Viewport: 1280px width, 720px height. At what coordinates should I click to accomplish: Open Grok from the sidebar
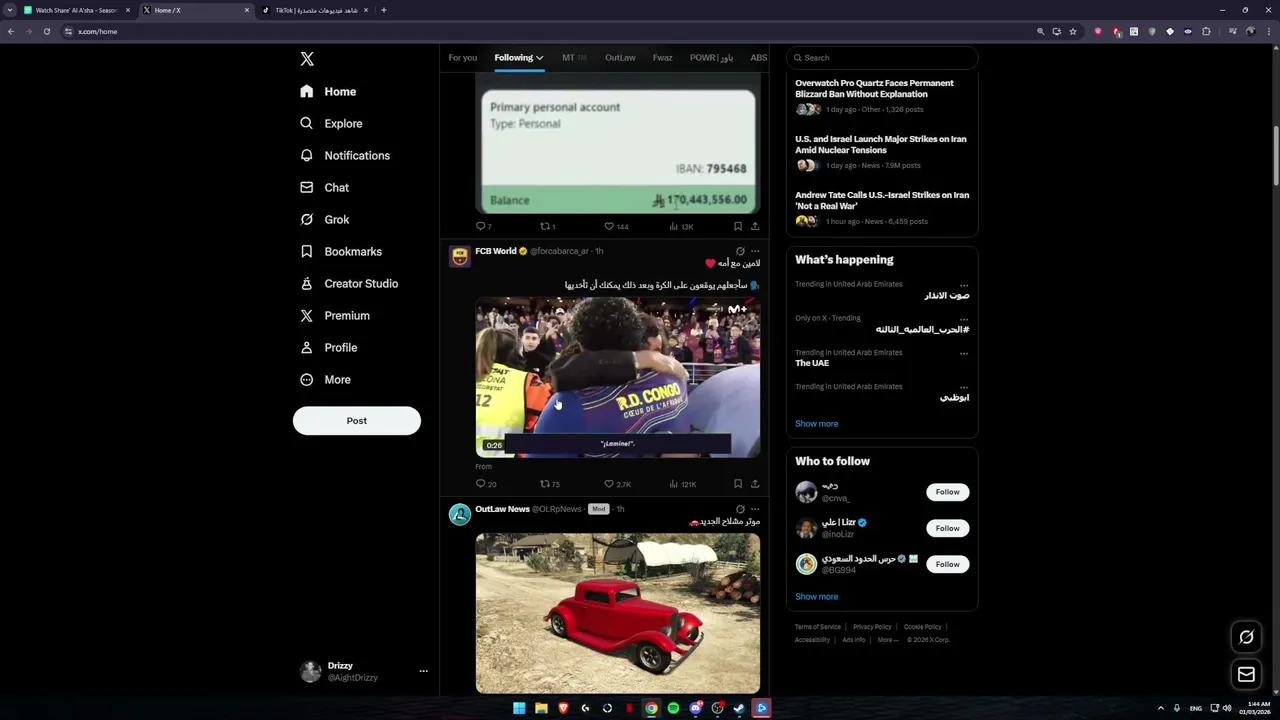pyautogui.click(x=324, y=220)
